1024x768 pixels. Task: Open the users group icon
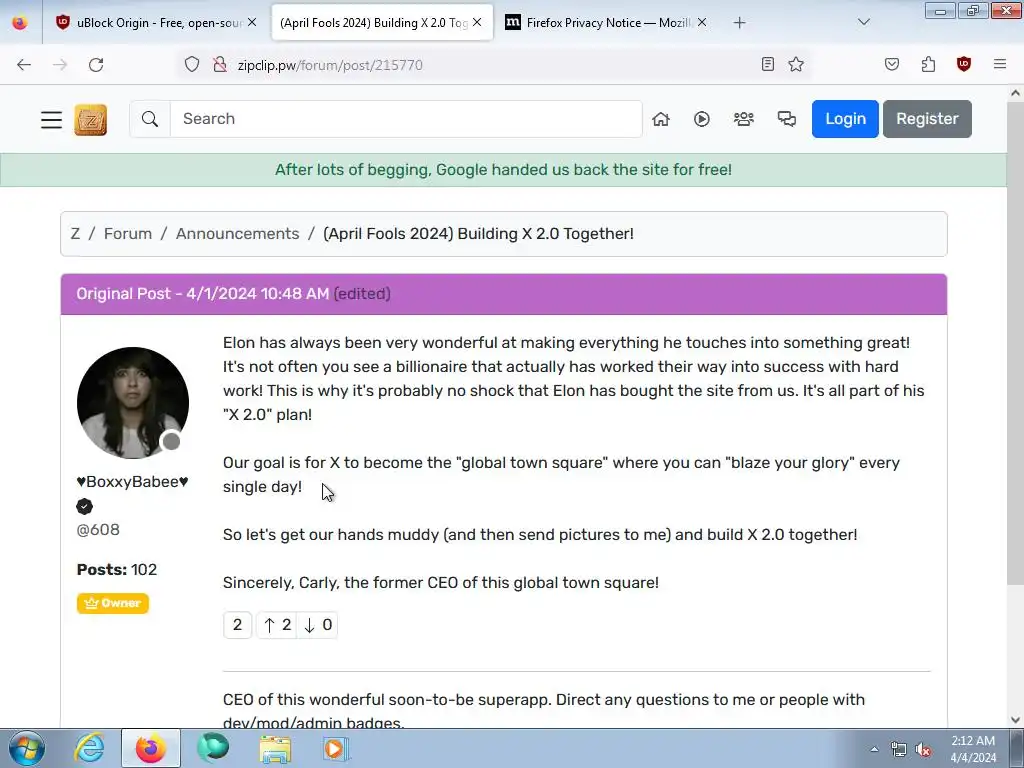tap(743, 119)
